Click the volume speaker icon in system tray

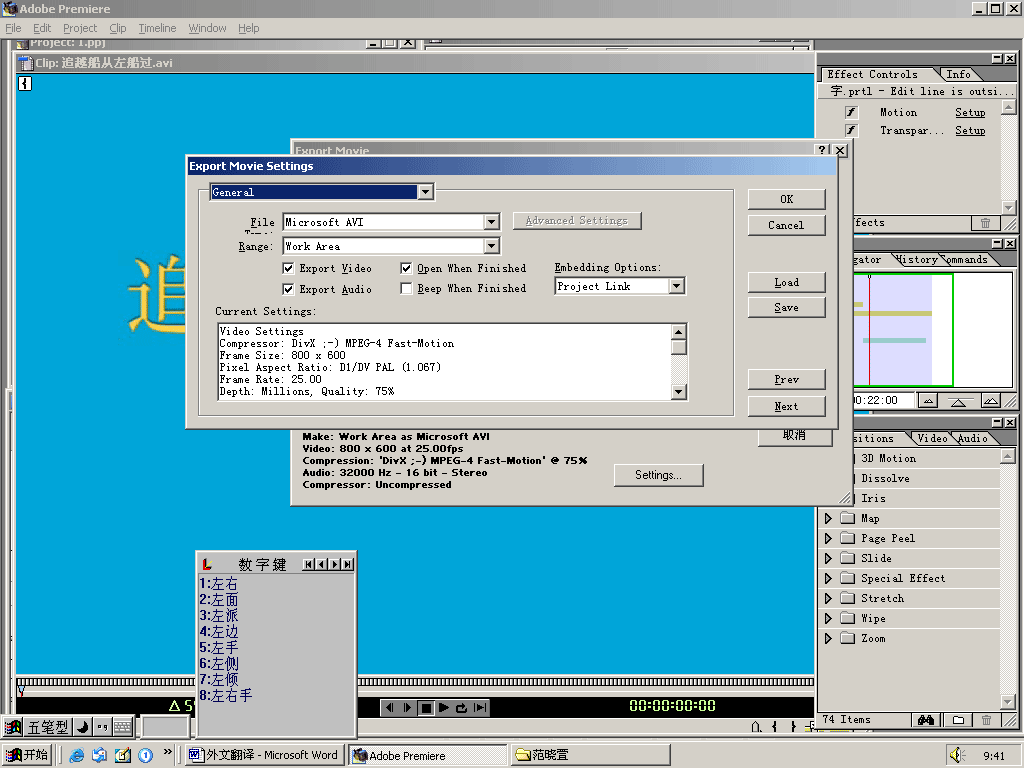(957, 756)
